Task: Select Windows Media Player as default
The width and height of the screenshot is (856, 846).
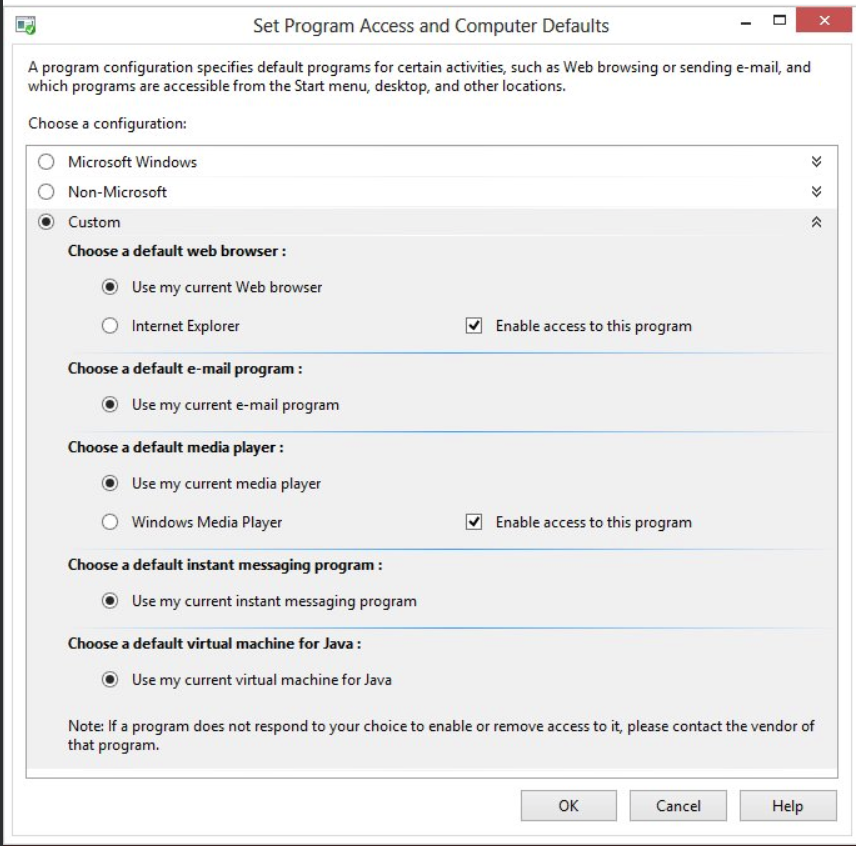Action: click(110, 522)
